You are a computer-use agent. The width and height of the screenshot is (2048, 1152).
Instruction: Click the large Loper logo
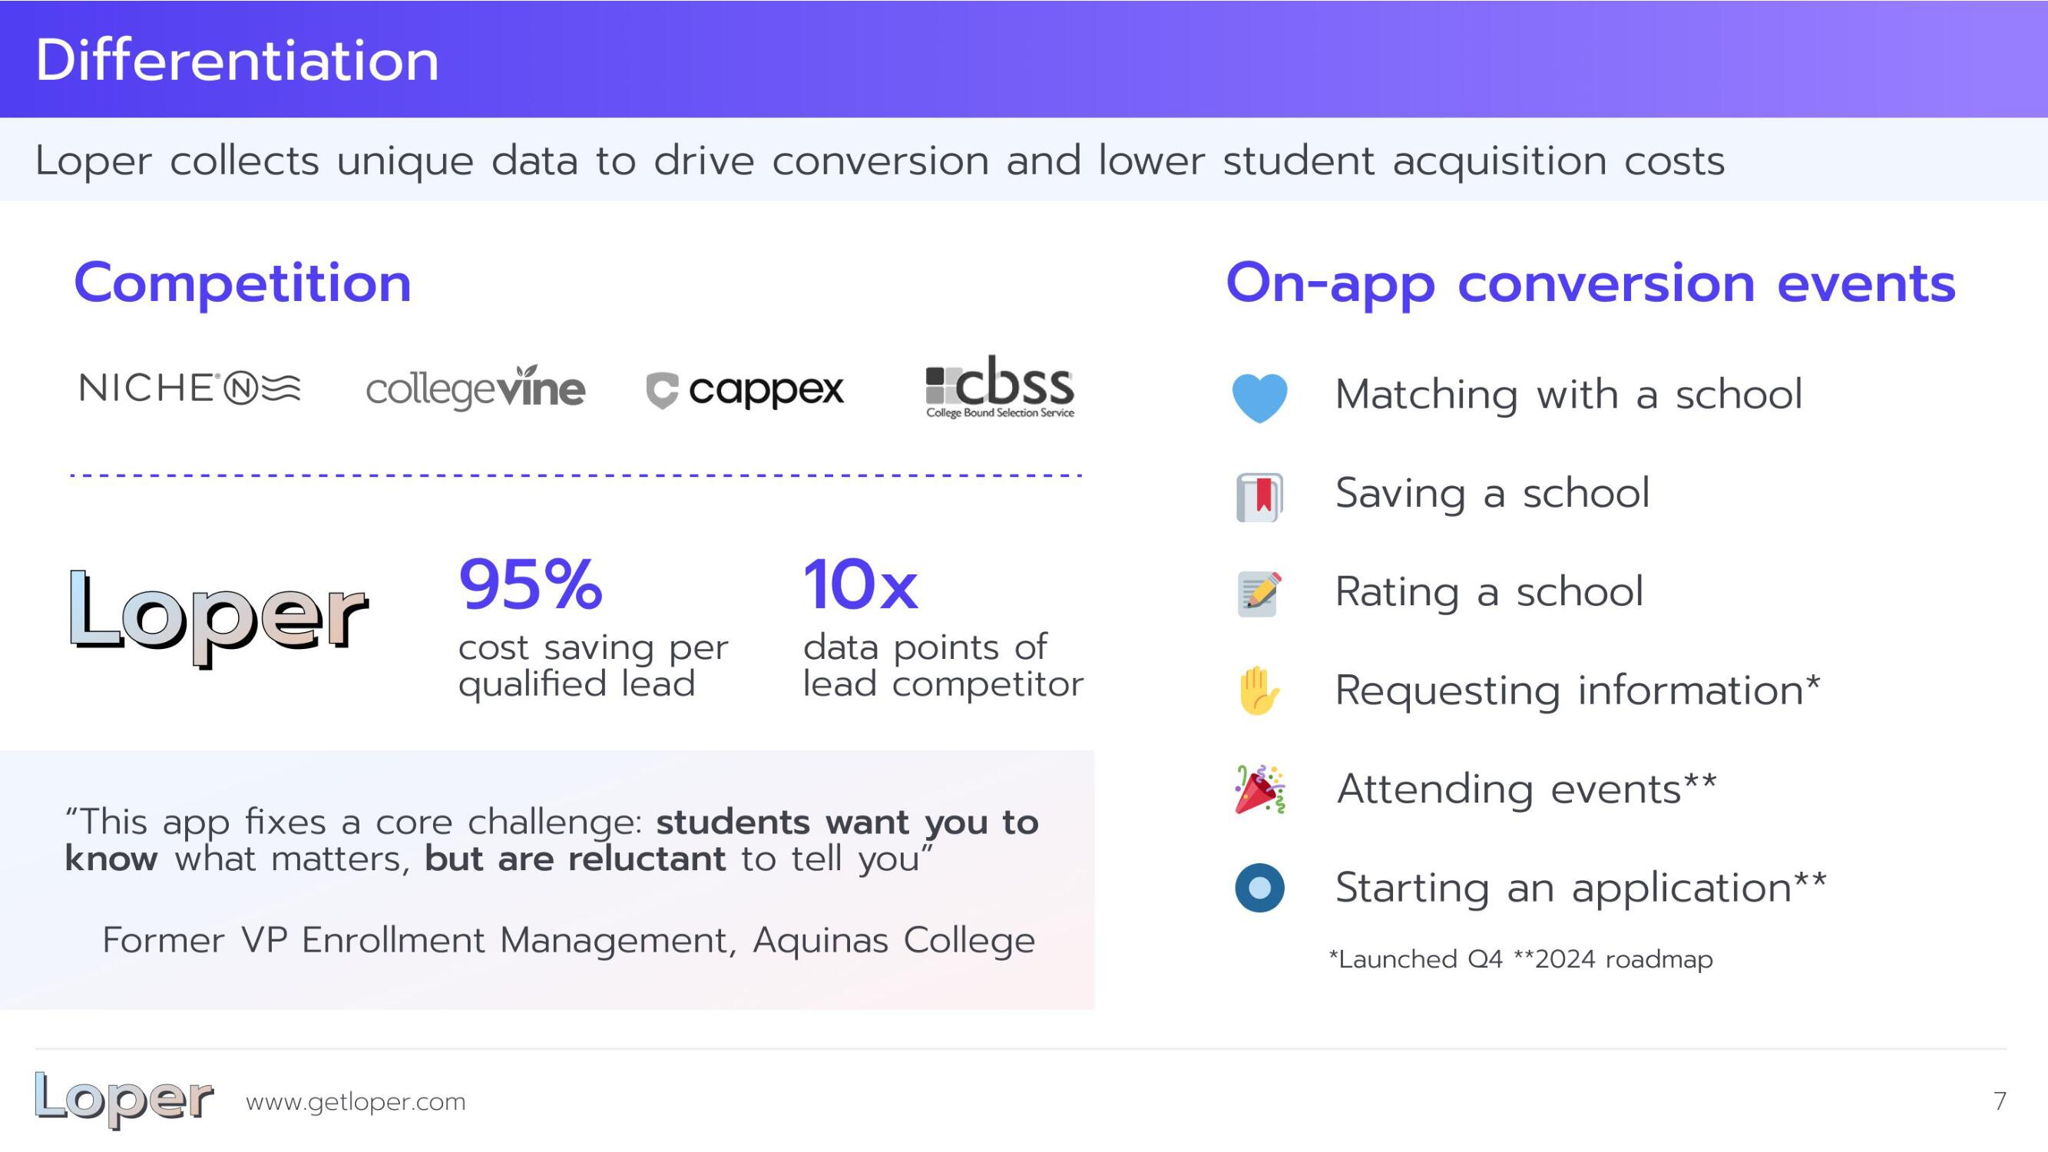click(x=218, y=616)
